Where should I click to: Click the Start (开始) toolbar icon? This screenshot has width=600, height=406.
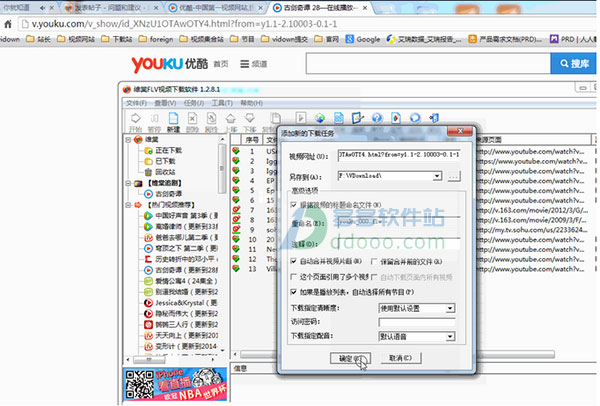pos(135,118)
